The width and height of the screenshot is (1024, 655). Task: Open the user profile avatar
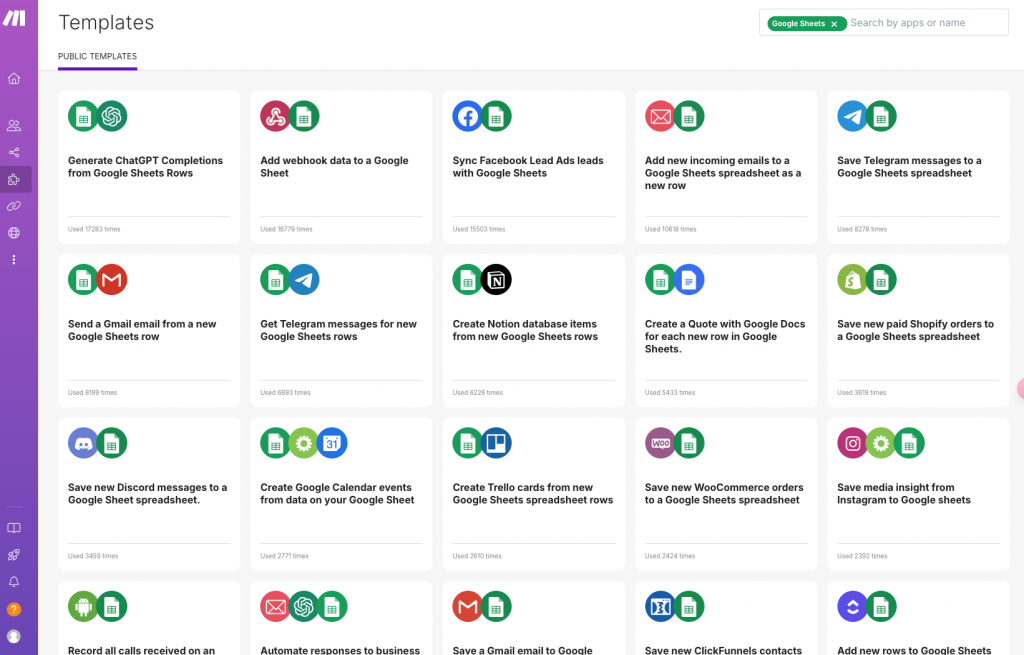14,636
